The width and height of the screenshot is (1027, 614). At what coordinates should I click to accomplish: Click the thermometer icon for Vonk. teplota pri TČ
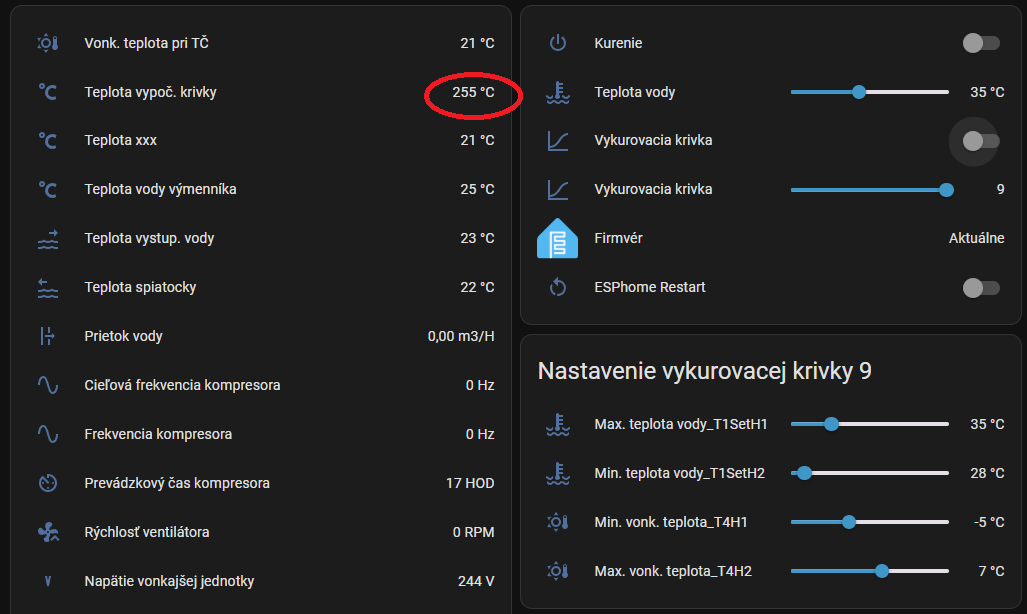pyautogui.click(x=48, y=43)
